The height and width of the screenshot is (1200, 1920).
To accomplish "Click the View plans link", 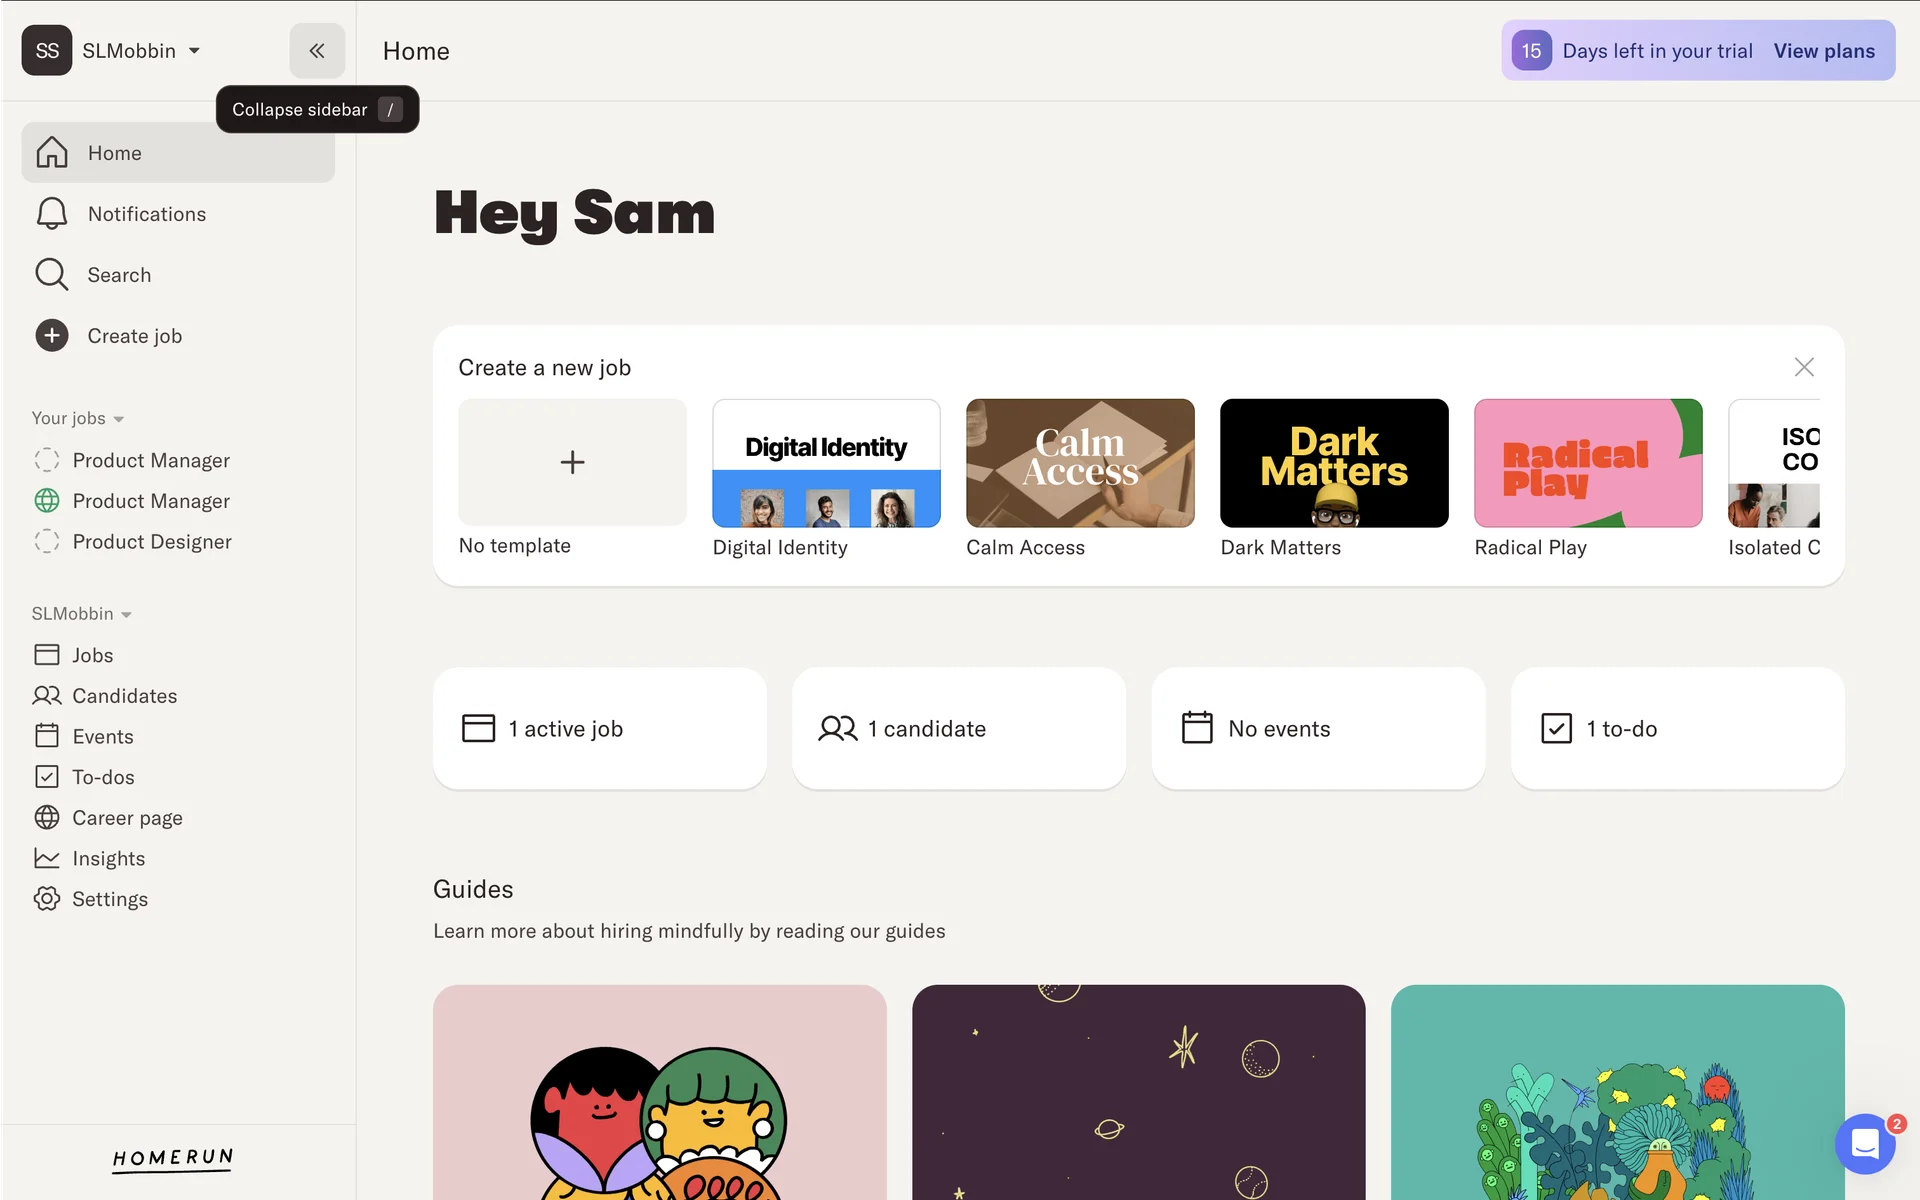I will coord(1824,51).
